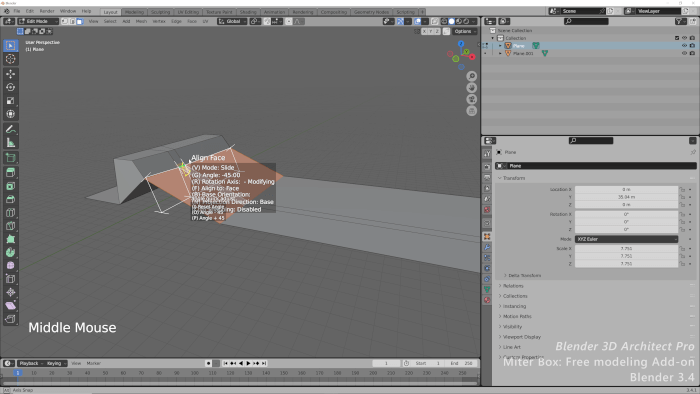The height and width of the screenshot is (394, 700).
Task: Open the Edit Mode dropdown
Action: [x=38, y=21]
